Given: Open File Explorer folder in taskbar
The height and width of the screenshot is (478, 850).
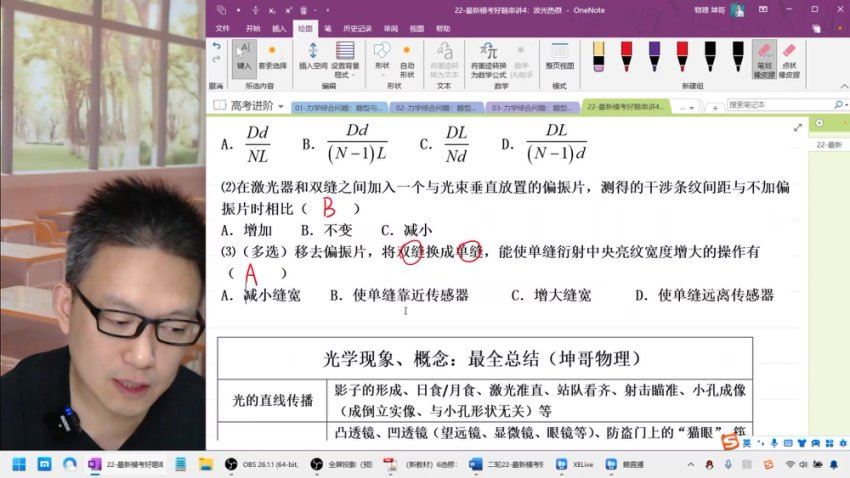Looking at the screenshot, I should [x=206, y=464].
